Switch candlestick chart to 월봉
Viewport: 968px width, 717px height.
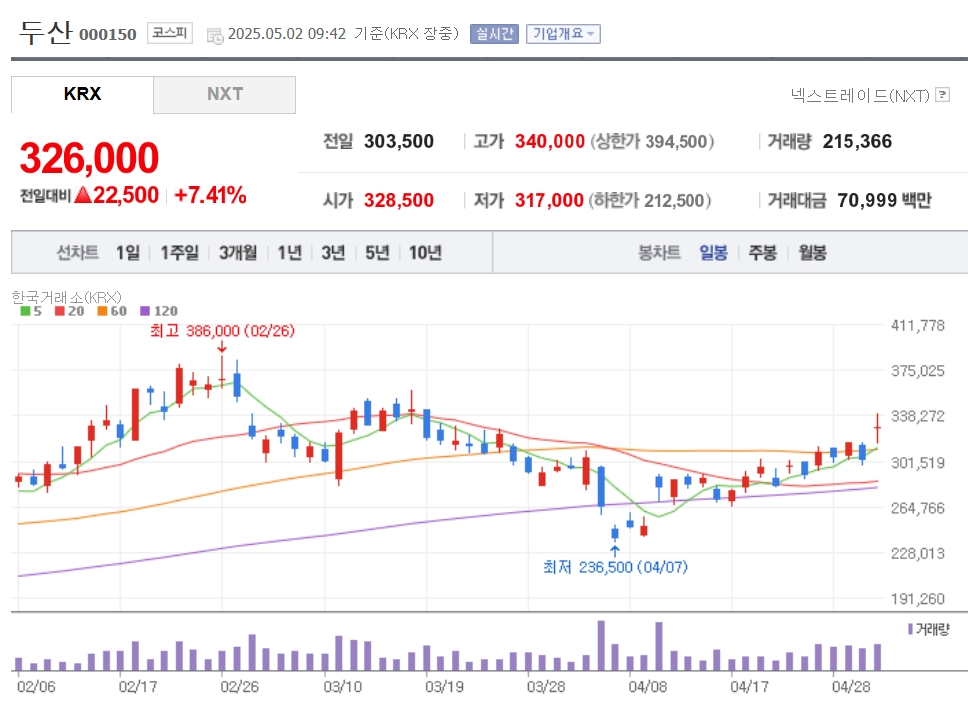coord(812,253)
